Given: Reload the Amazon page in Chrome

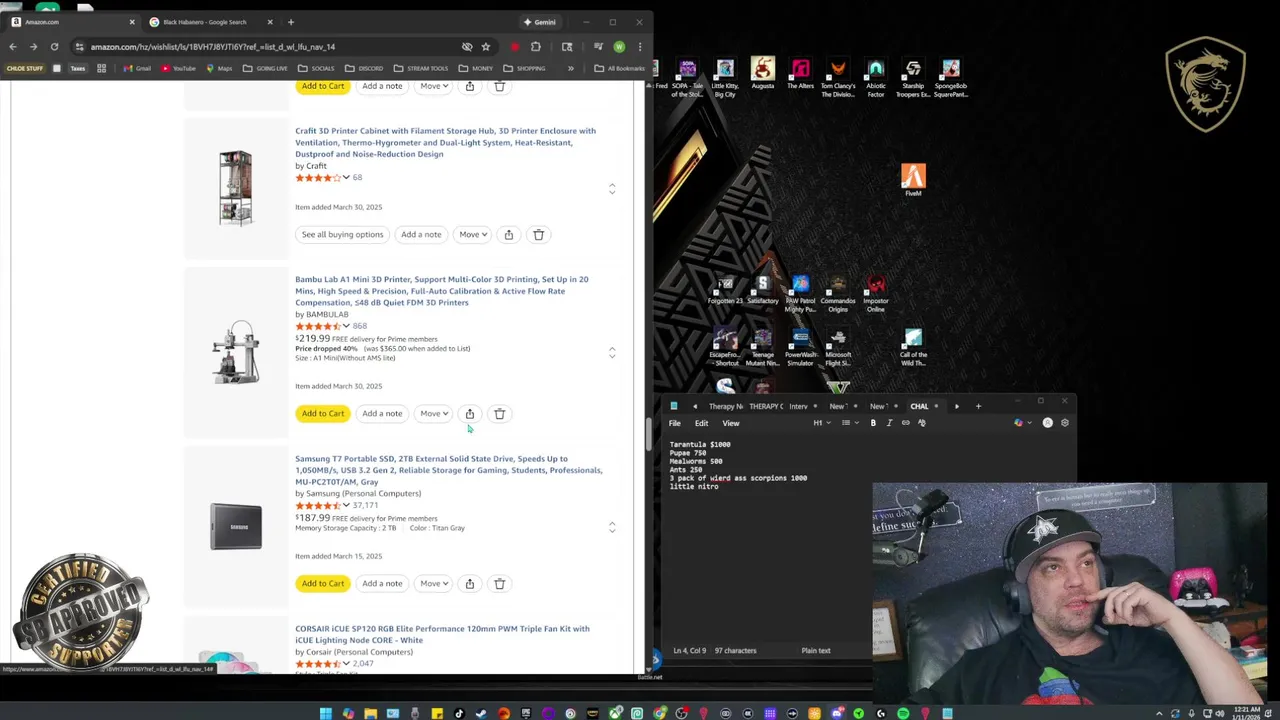Looking at the screenshot, I should point(54,46).
